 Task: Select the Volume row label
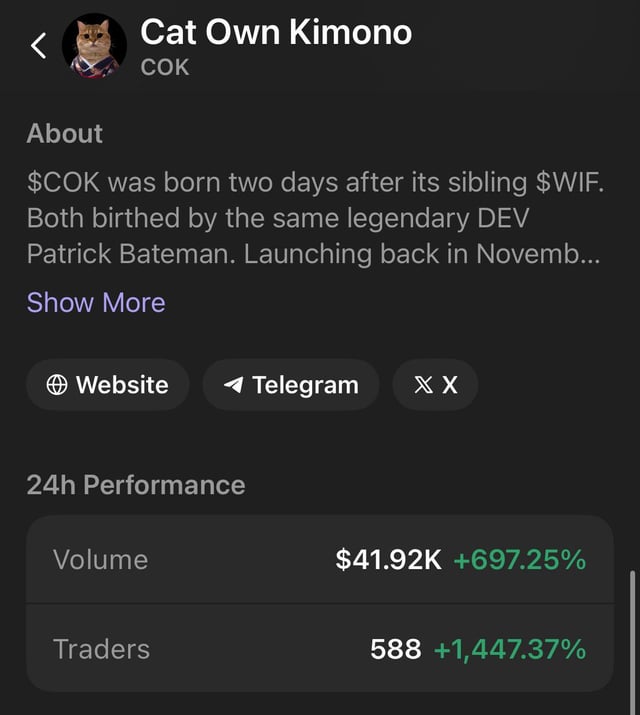pos(100,559)
